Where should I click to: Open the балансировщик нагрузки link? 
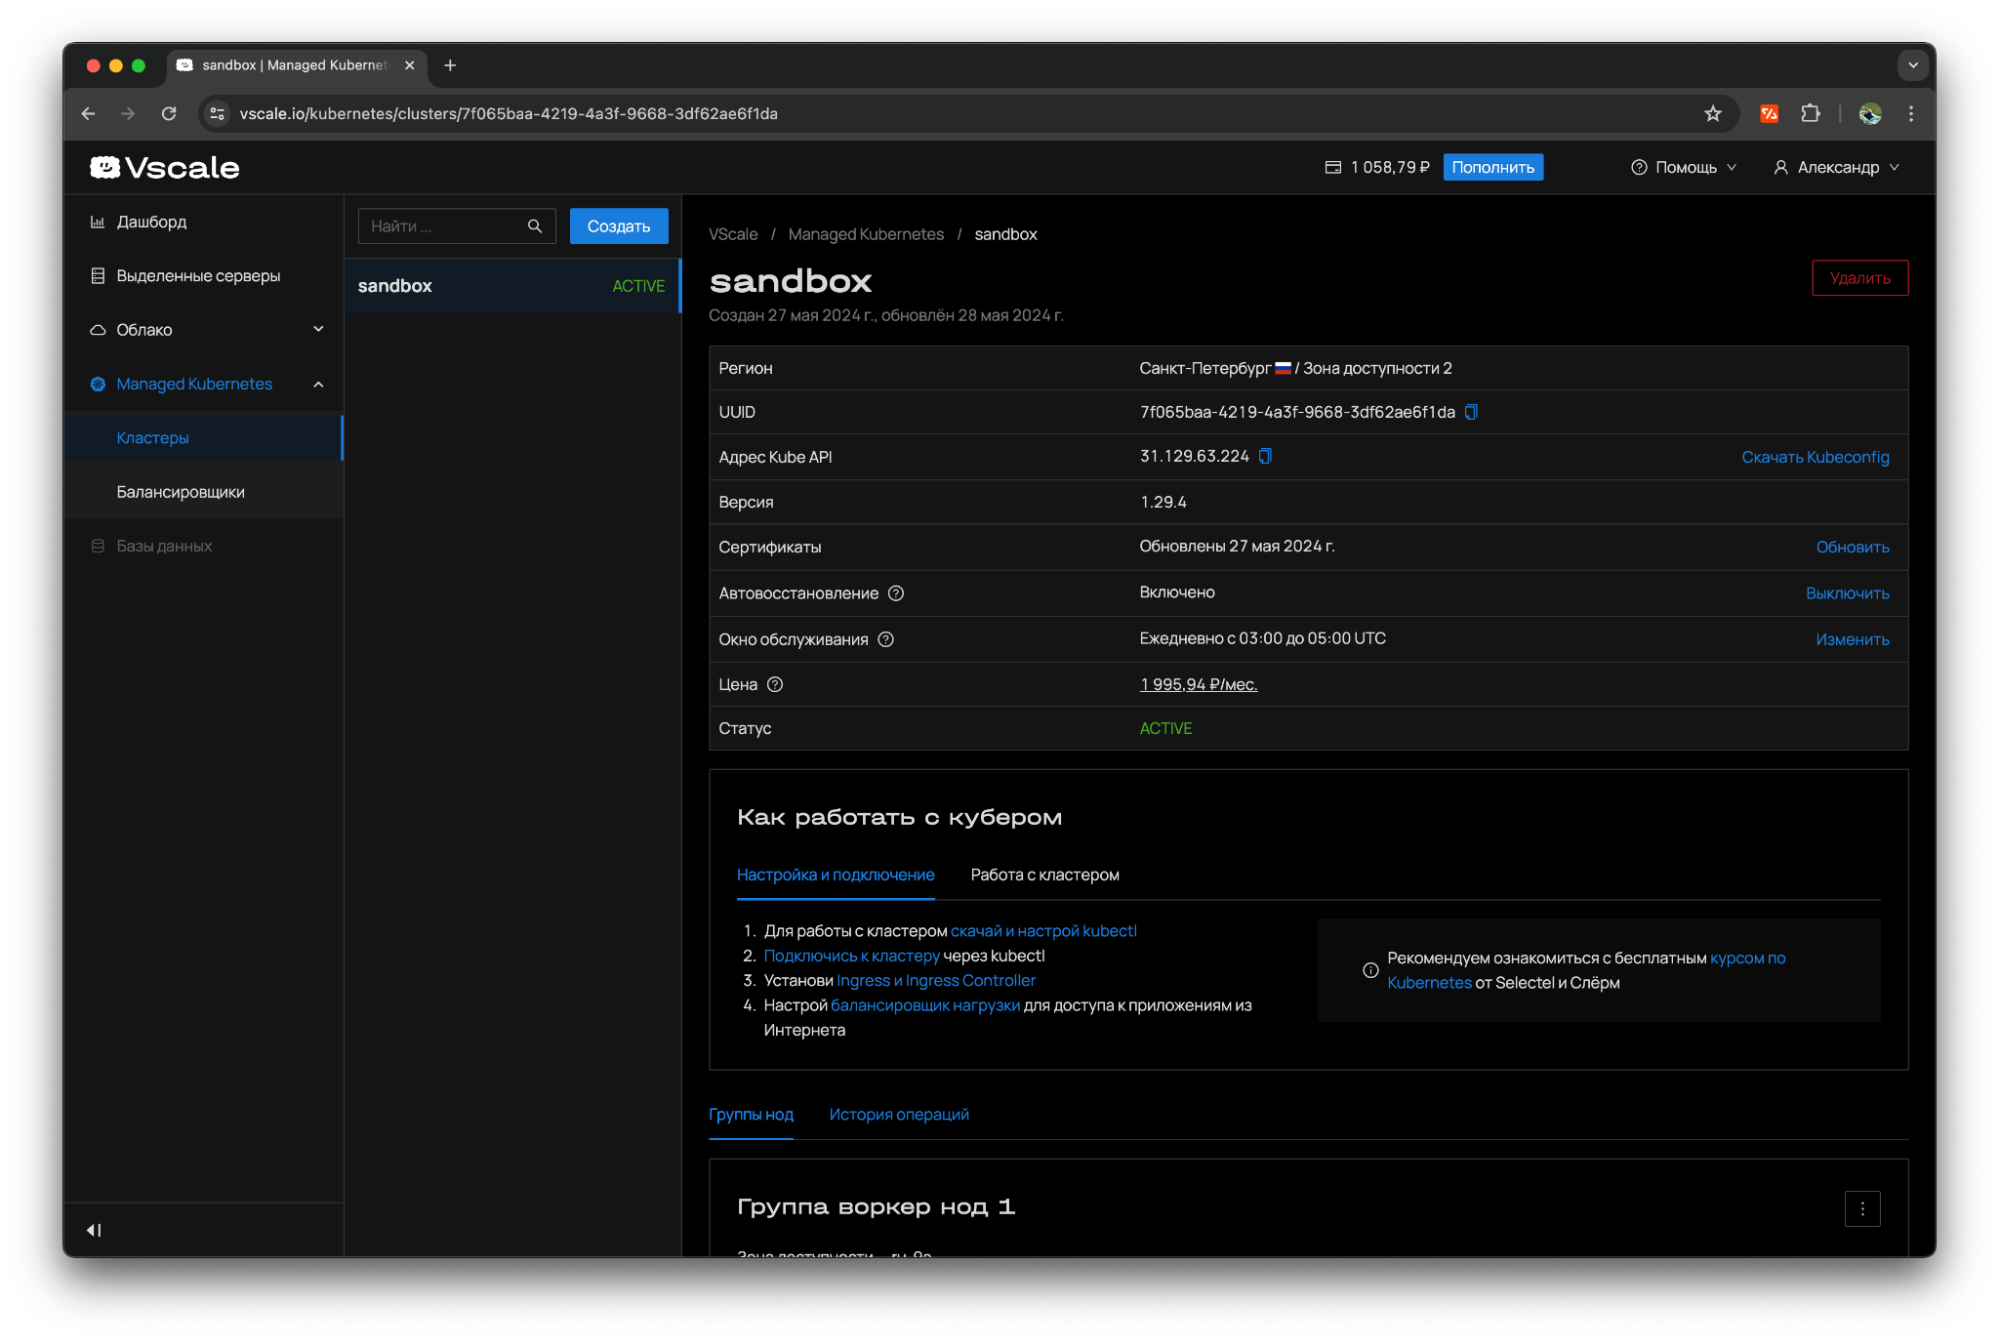tap(925, 1006)
